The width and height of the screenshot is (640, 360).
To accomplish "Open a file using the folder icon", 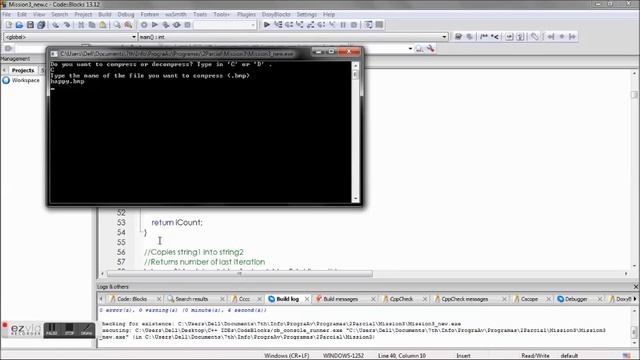I will coord(19,25).
